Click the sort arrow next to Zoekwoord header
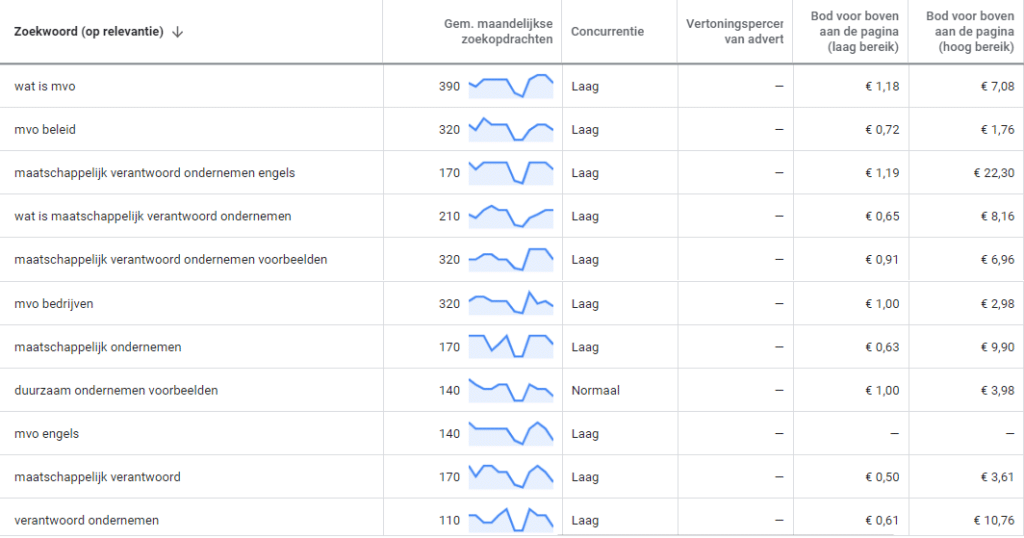Screen dimensions: 1024x538 [178, 32]
